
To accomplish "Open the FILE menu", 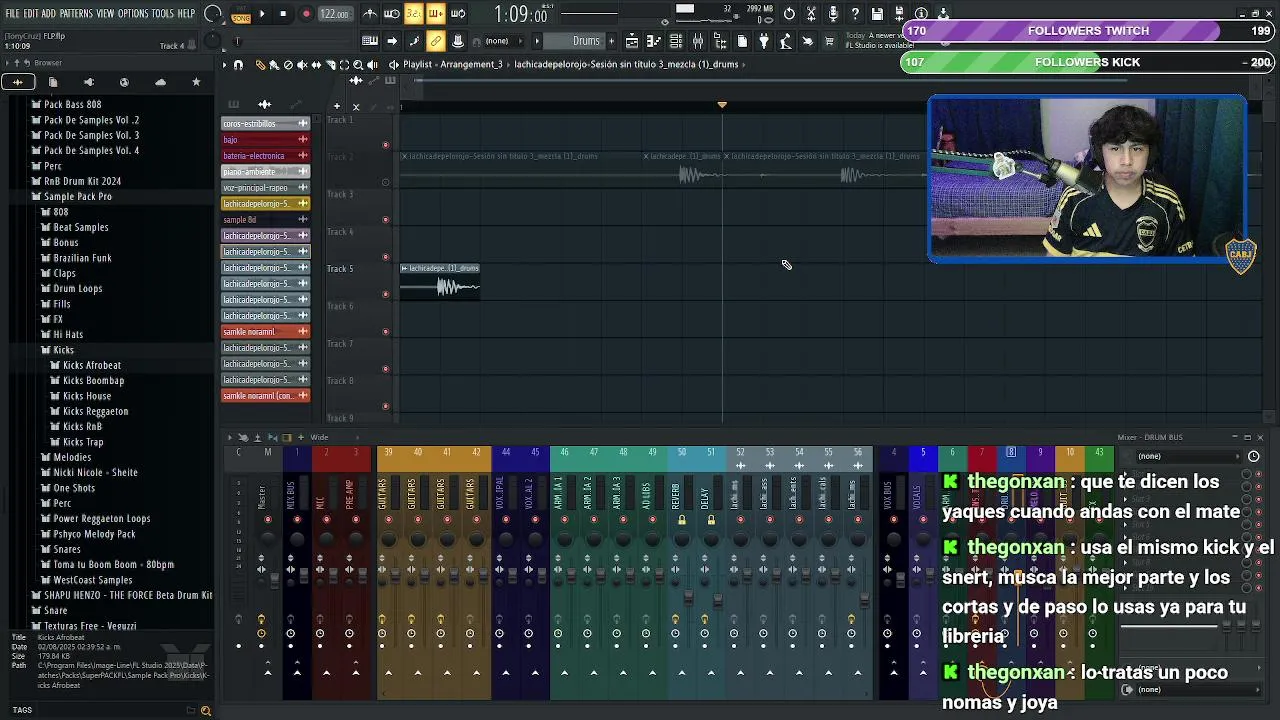I will point(12,14).
